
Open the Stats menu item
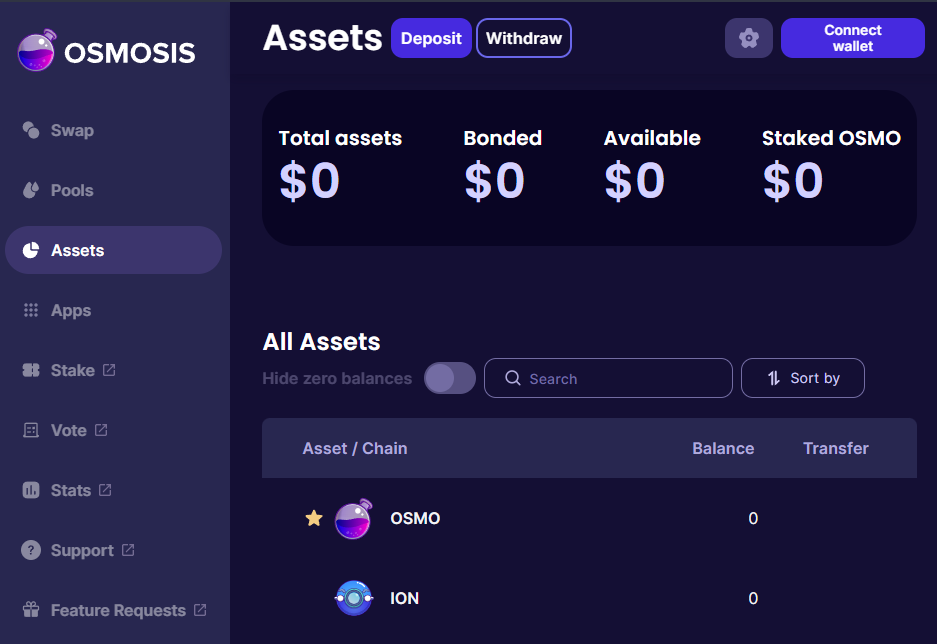pyautogui.click(x=70, y=490)
